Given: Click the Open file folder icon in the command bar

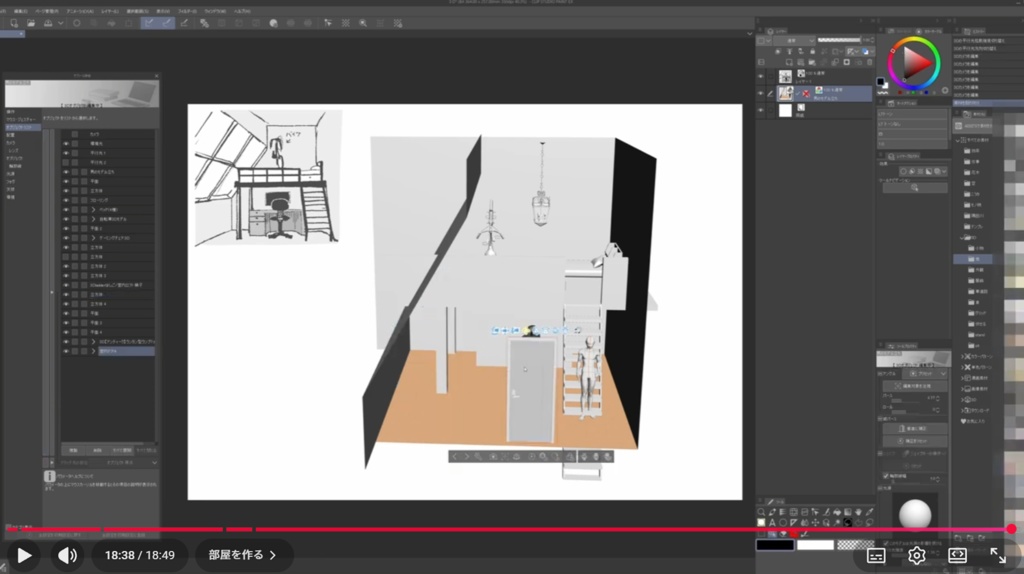Looking at the screenshot, I should click(x=31, y=23).
